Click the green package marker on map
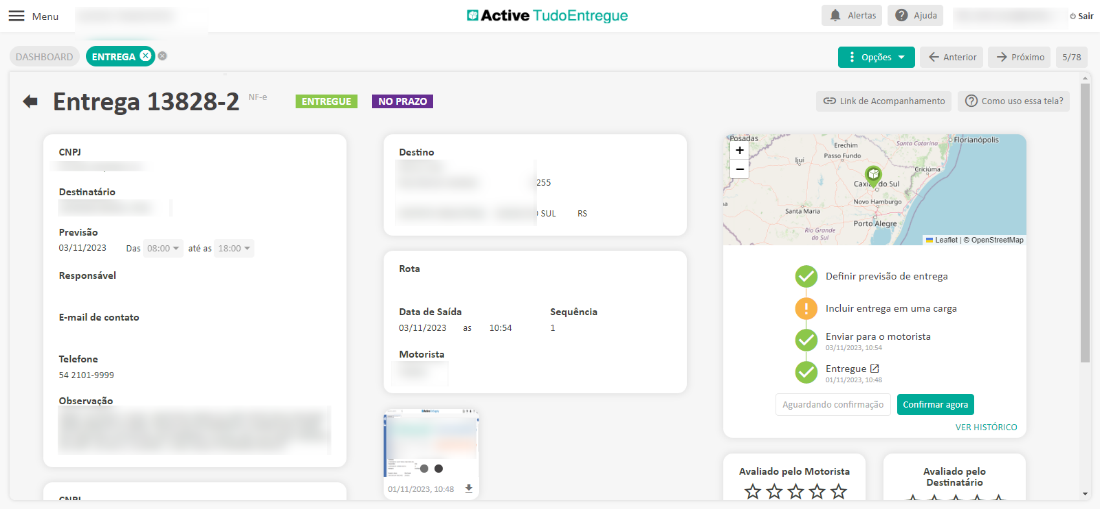This screenshot has height=509, width=1100. [873, 175]
